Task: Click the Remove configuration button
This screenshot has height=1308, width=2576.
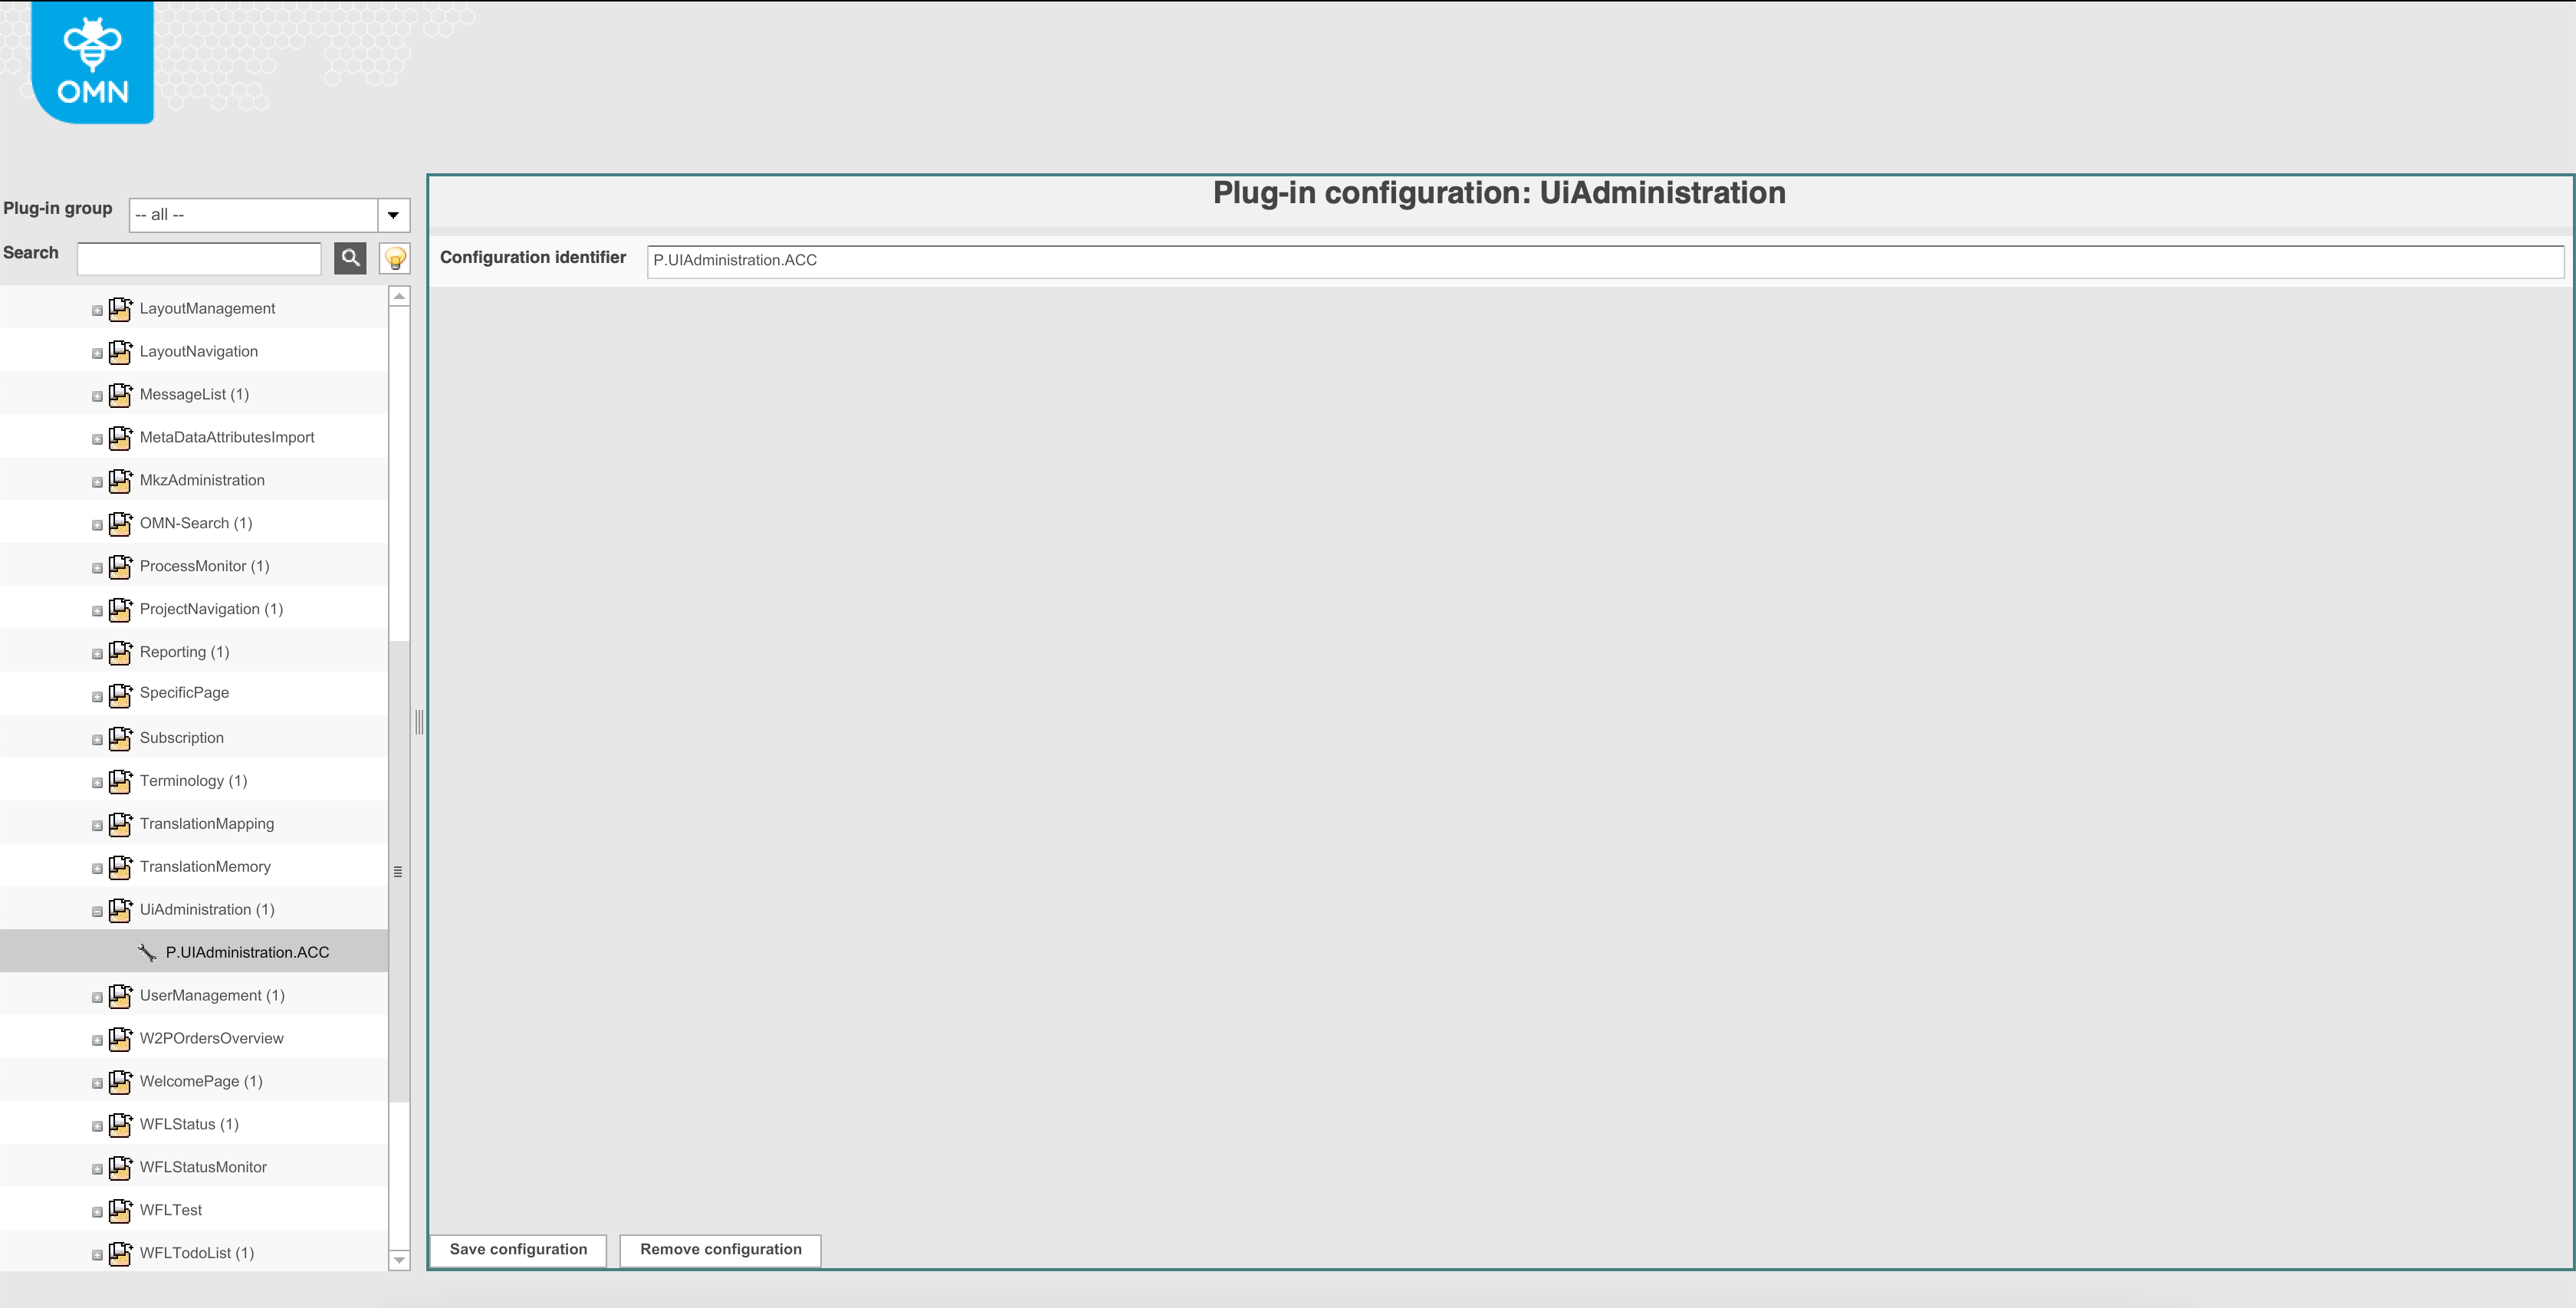Action: click(x=720, y=1250)
